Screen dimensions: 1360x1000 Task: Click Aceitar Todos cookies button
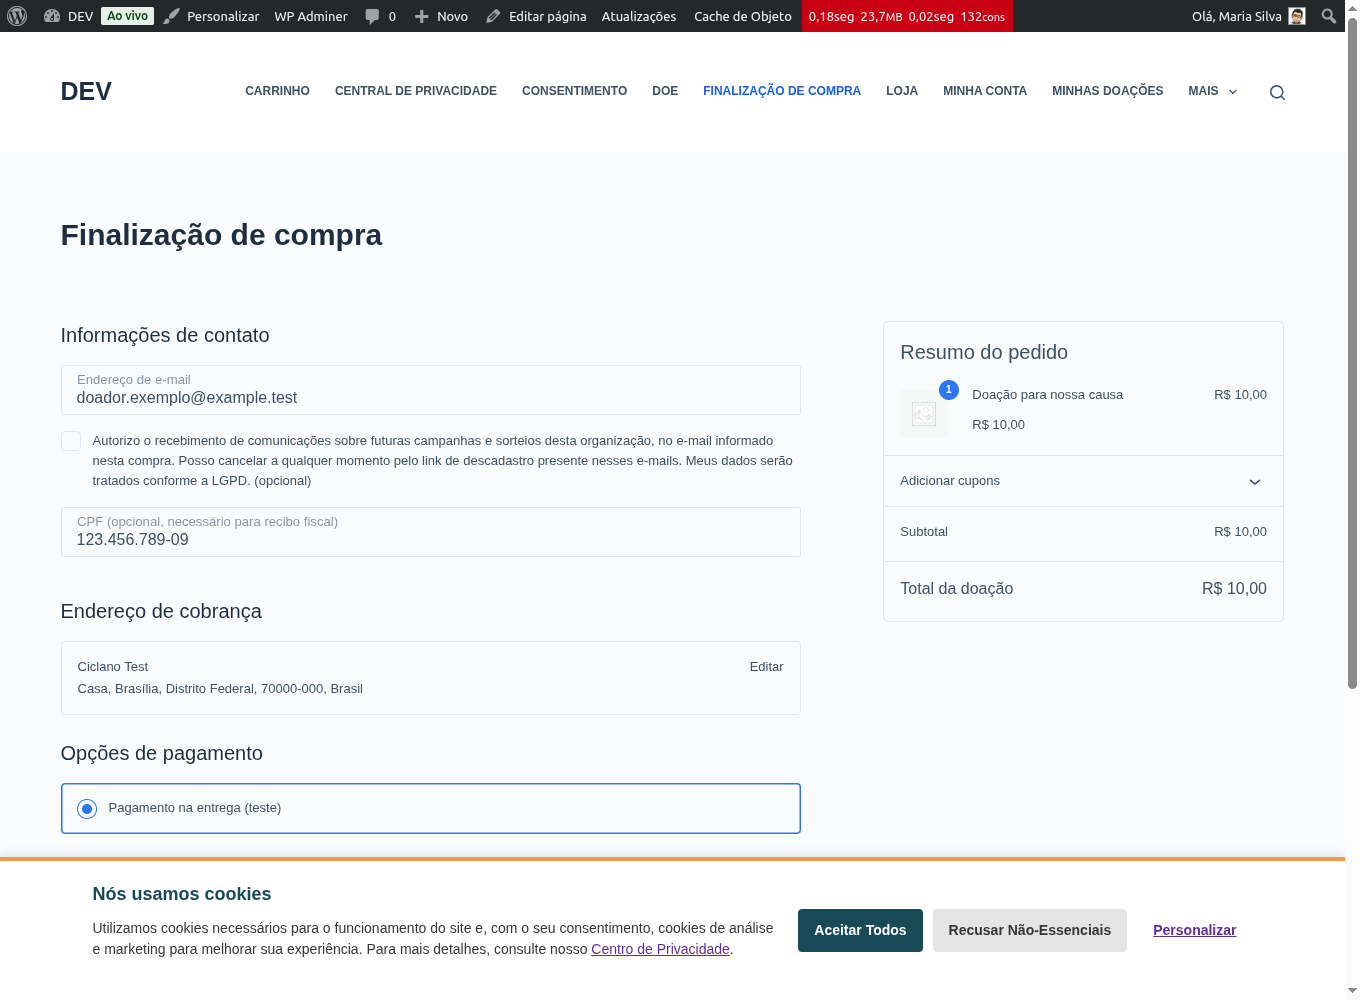coord(860,930)
